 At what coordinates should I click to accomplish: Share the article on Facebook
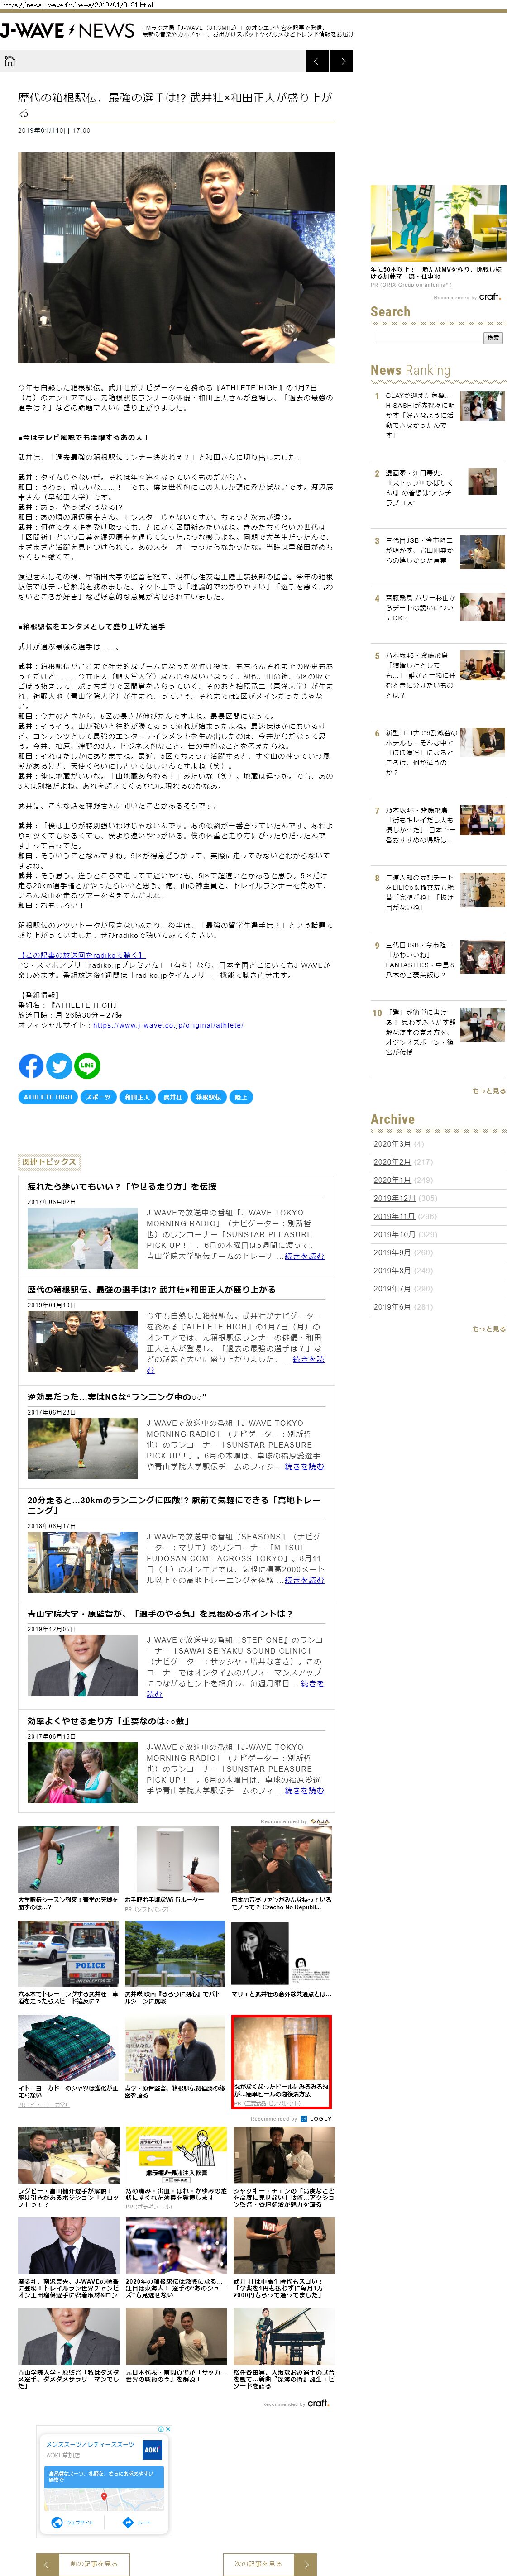pos(31,1066)
